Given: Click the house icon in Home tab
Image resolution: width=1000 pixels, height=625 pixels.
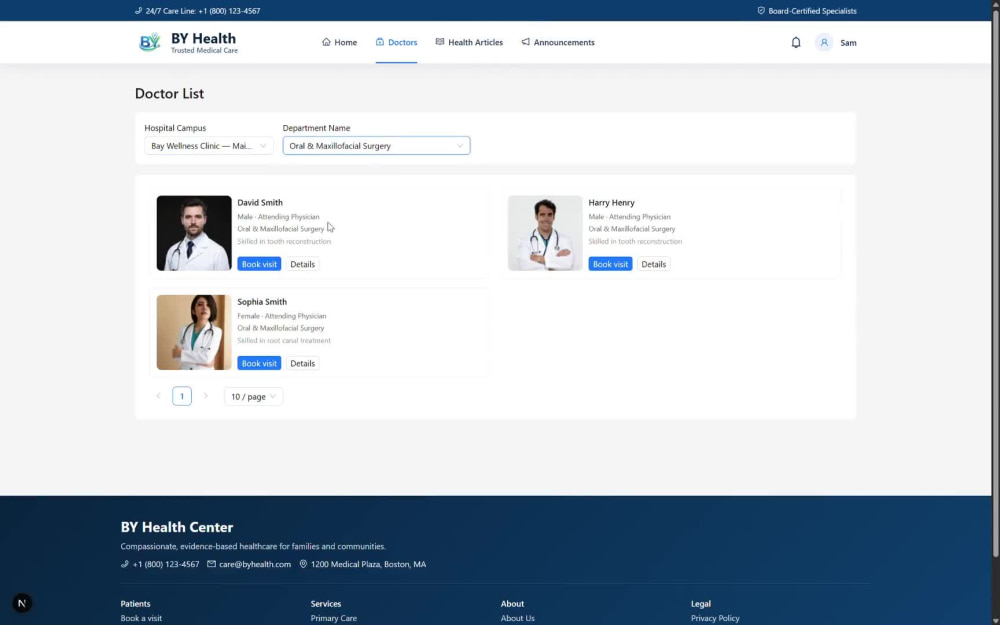Looking at the screenshot, I should click(x=326, y=42).
